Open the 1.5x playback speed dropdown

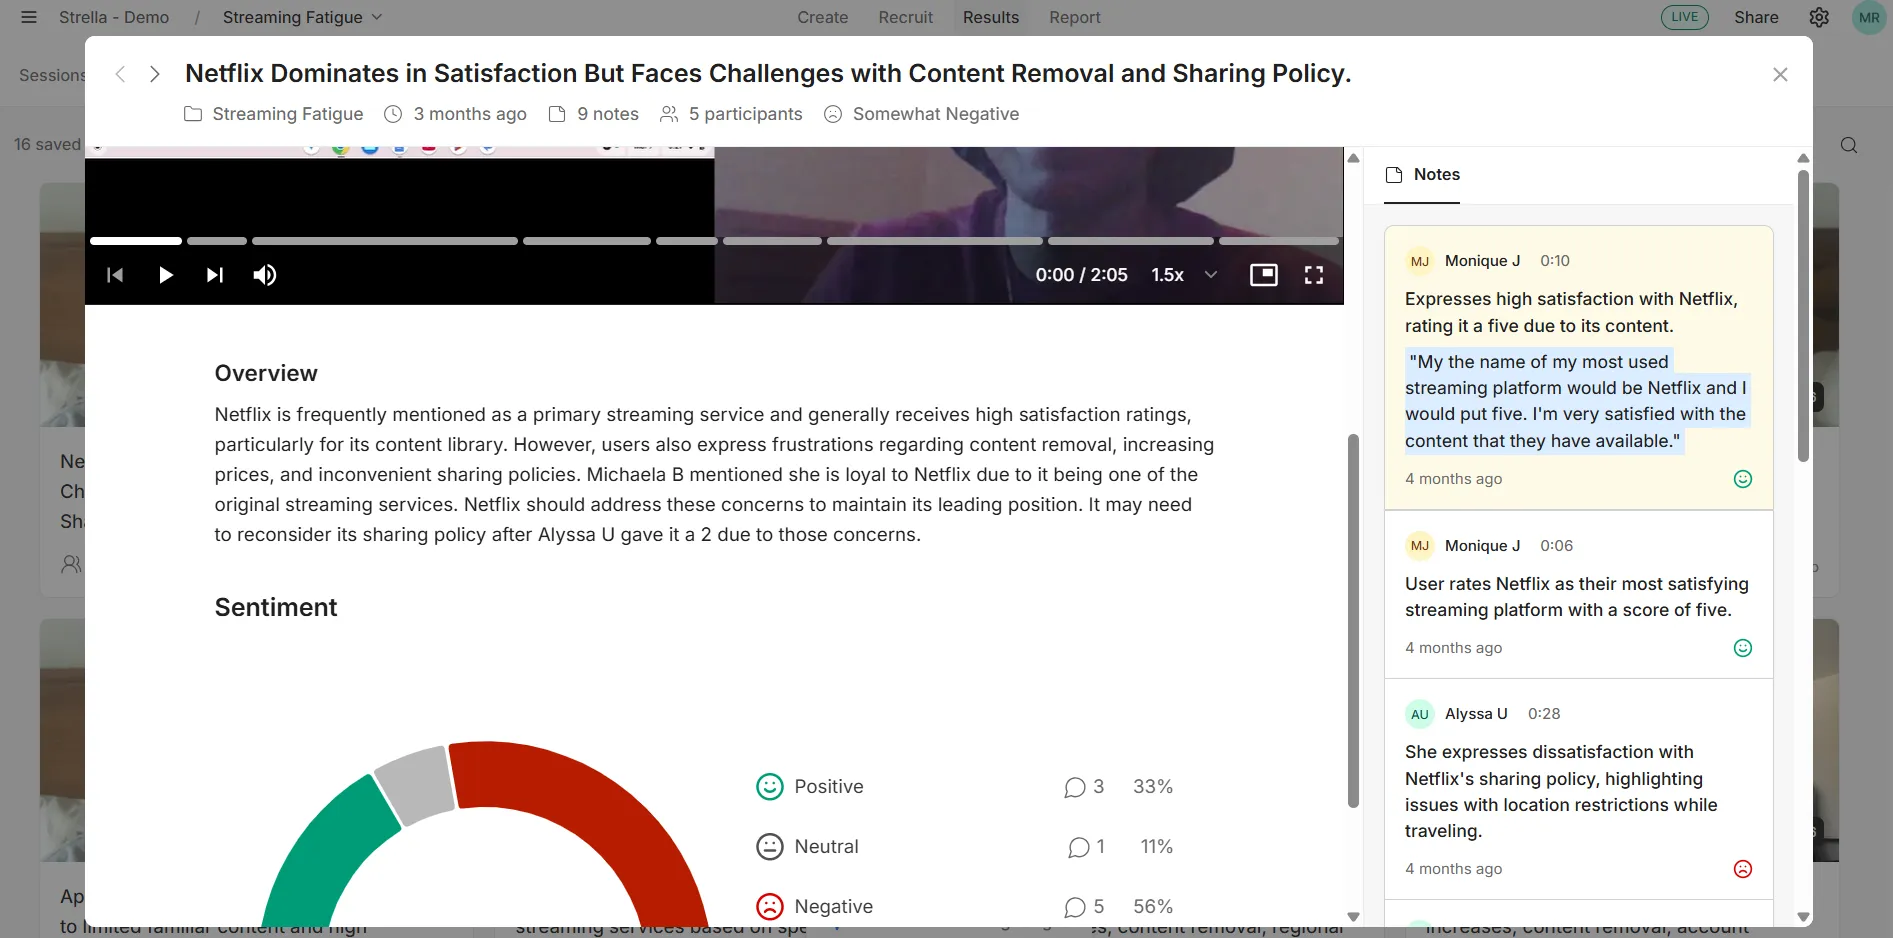[1185, 275]
